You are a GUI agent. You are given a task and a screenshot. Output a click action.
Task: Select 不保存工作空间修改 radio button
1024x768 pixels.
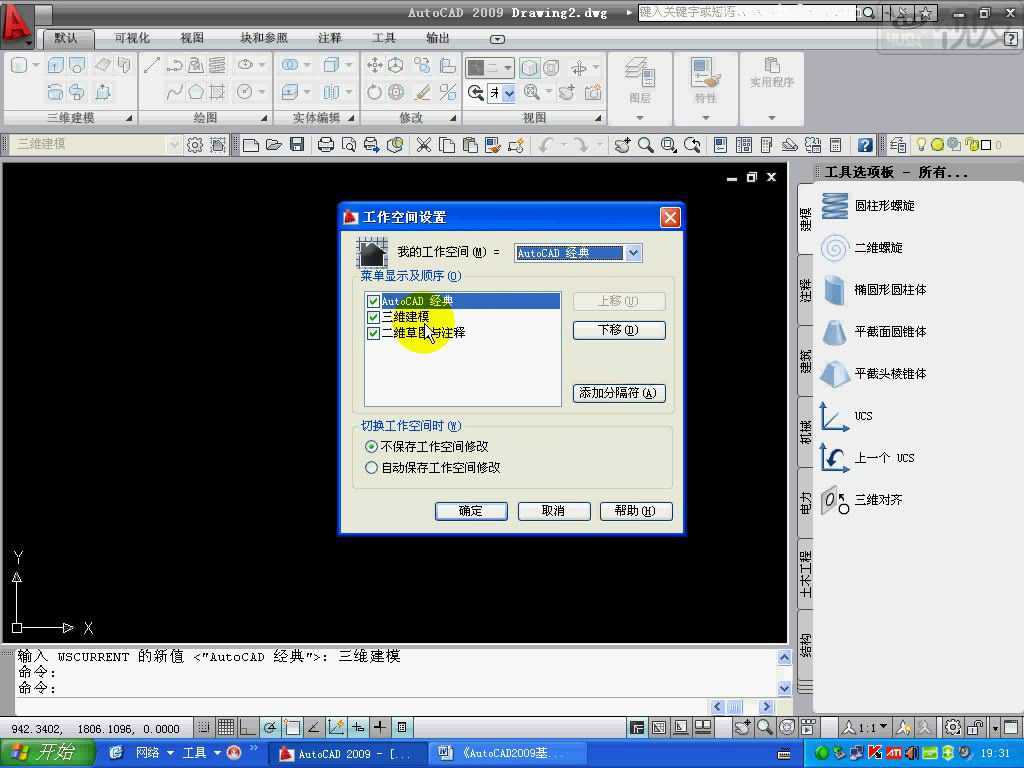pos(372,447)
